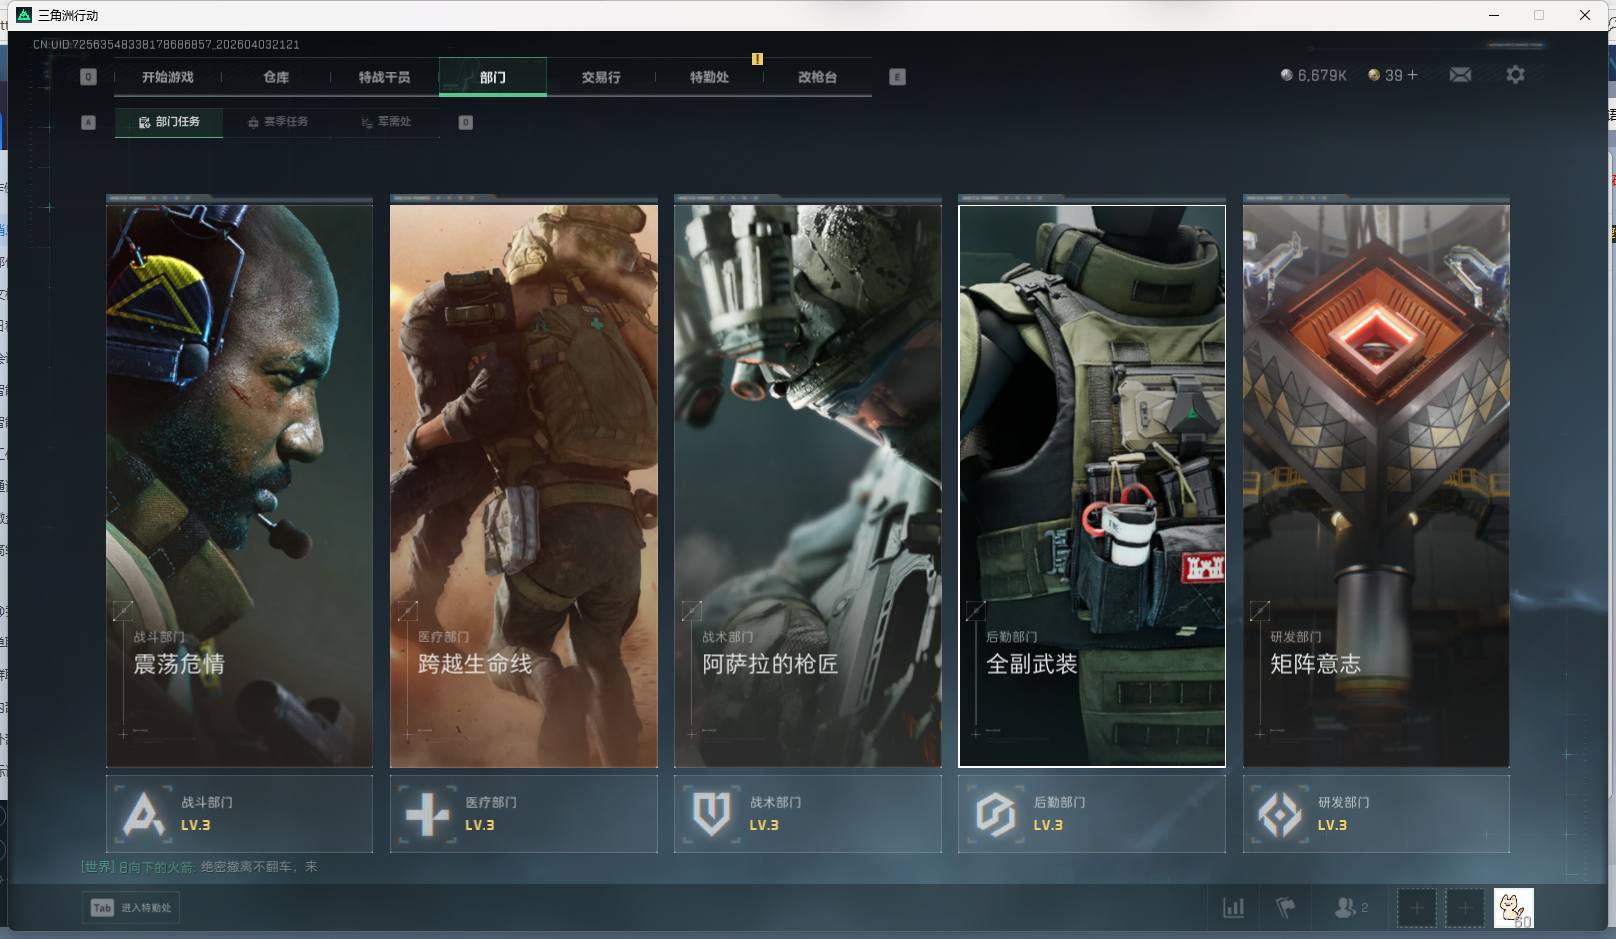Open the settings gear icon

click(x=1515, y=75)
